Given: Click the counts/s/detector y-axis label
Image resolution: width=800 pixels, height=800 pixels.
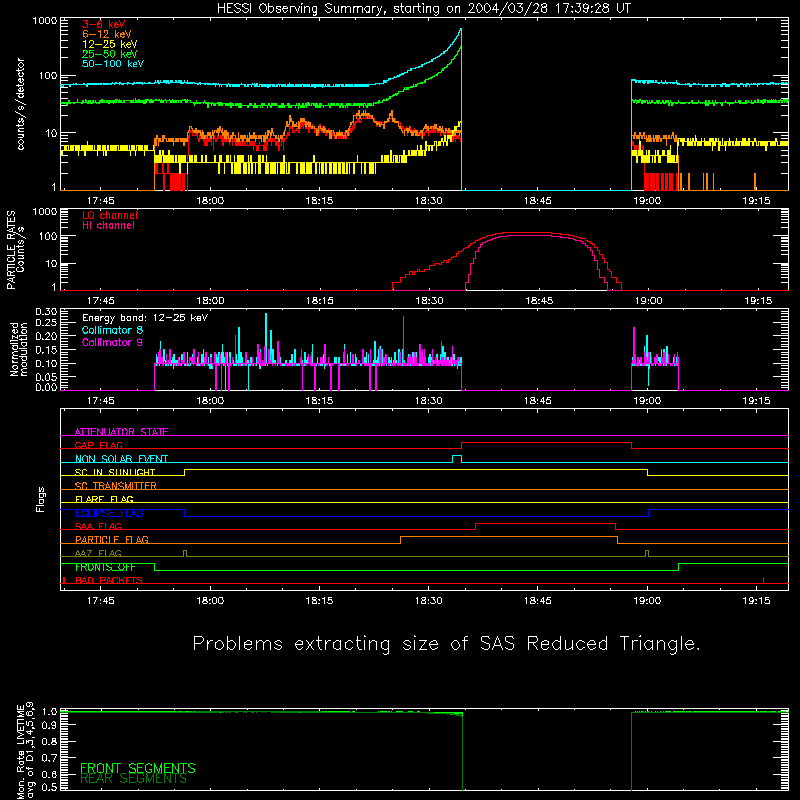Looking at the screenshot, I should (20, 104).
